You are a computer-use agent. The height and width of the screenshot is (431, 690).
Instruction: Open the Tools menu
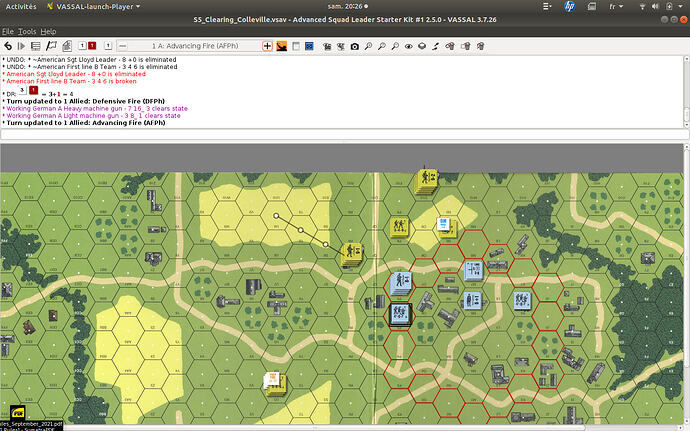pyautogui.click(x=27, y=32)
